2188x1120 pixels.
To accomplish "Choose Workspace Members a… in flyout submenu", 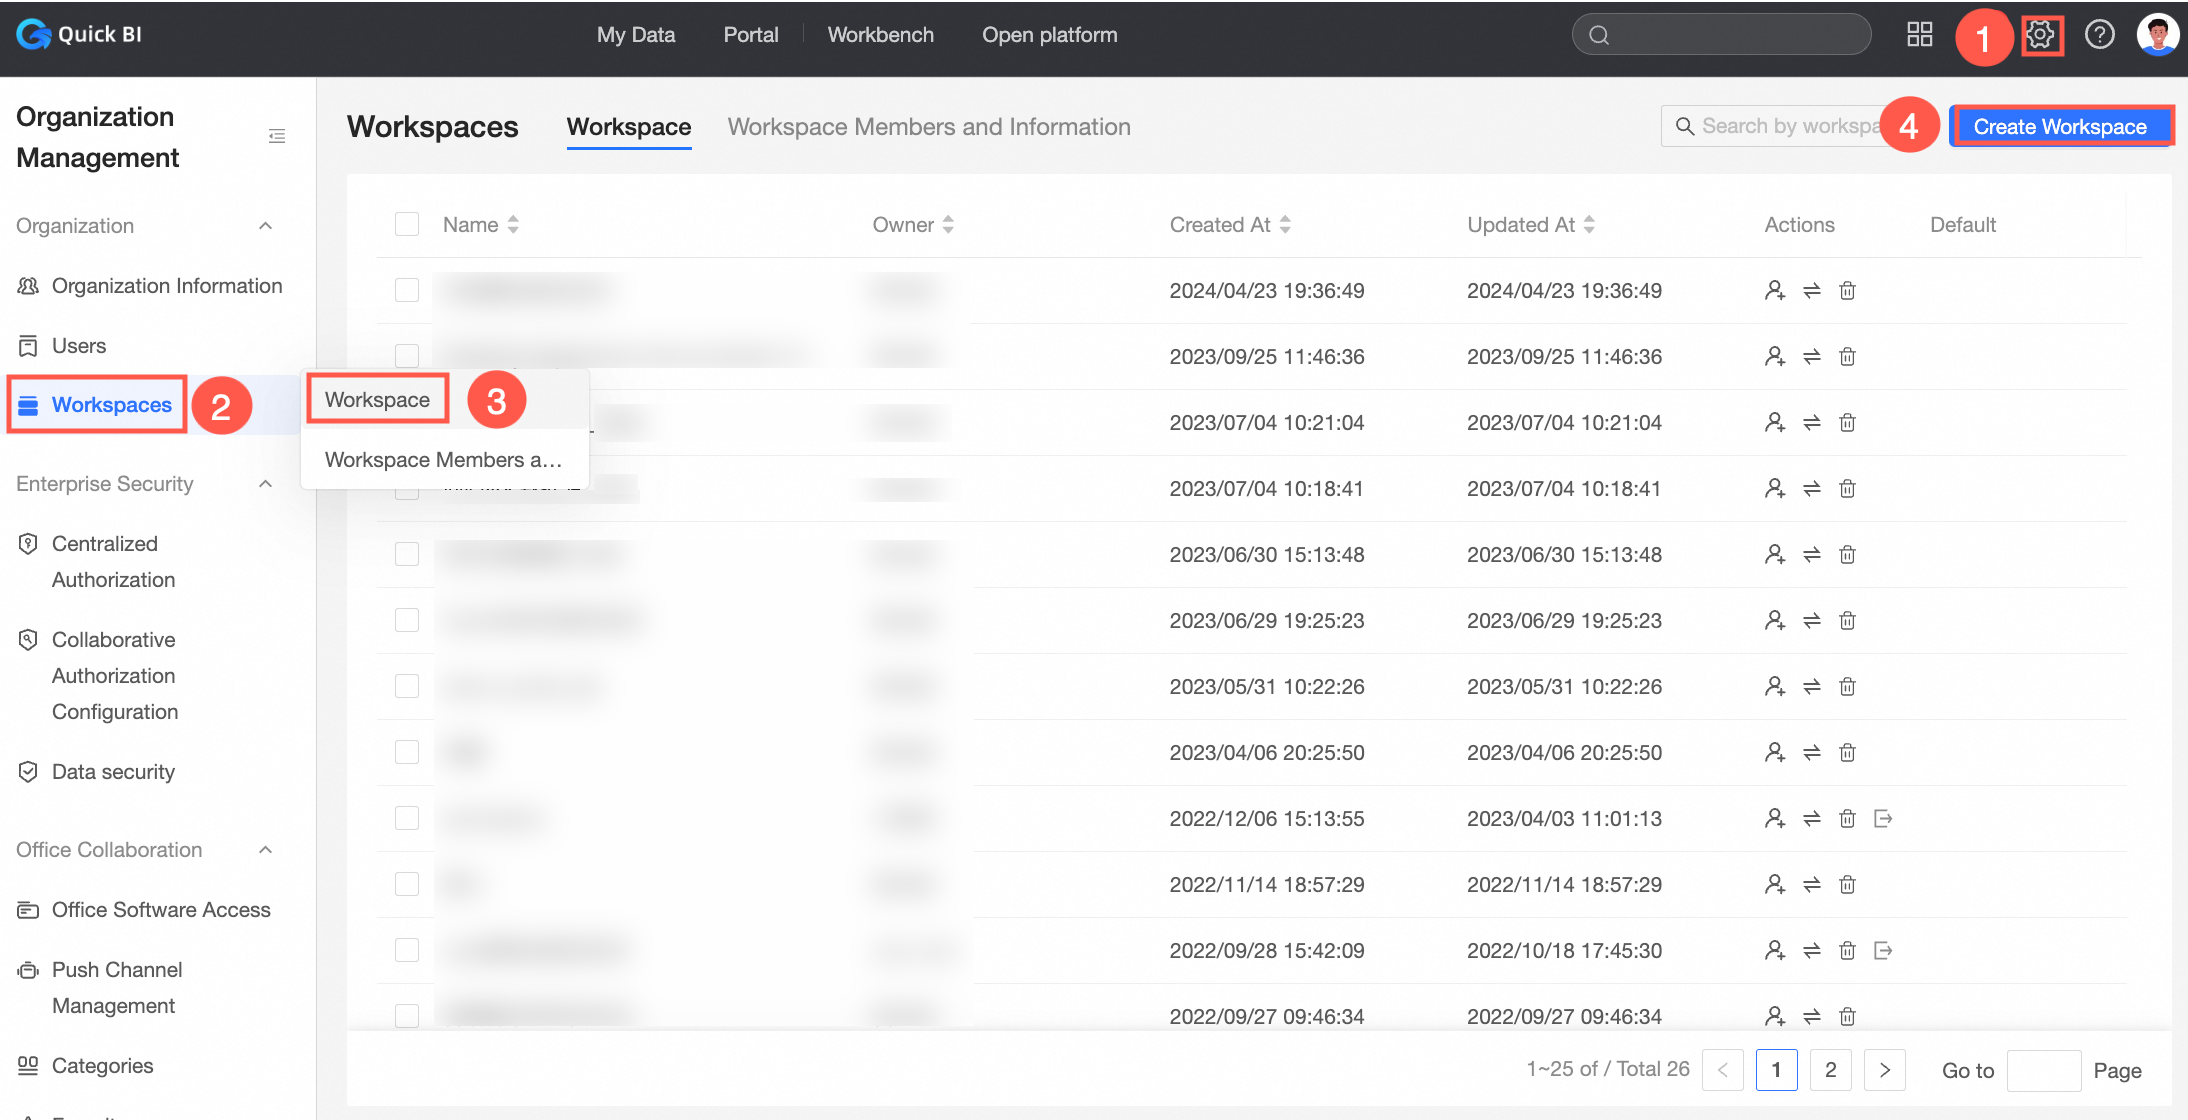I will pyautogui.click(x=444, y=460).
